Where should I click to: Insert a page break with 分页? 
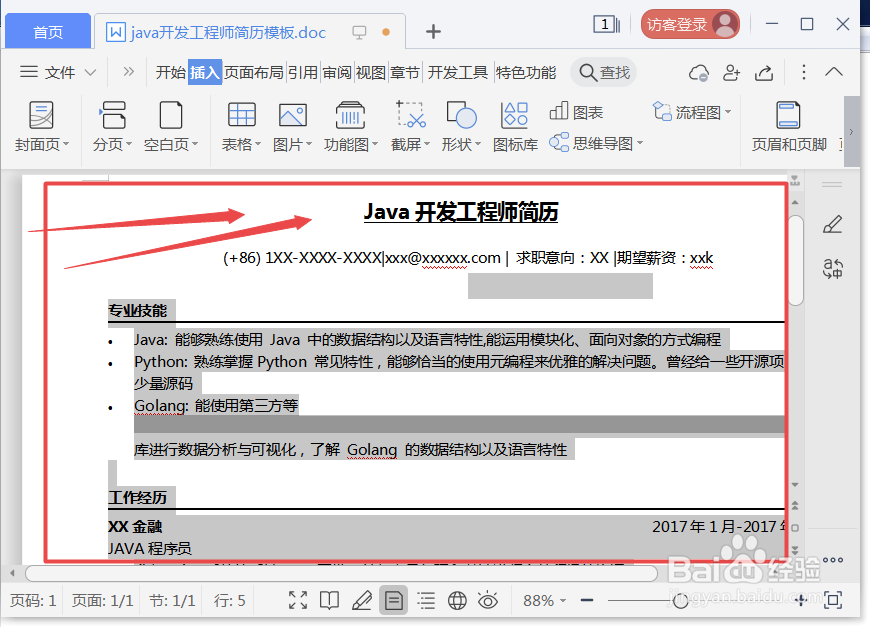112,127
